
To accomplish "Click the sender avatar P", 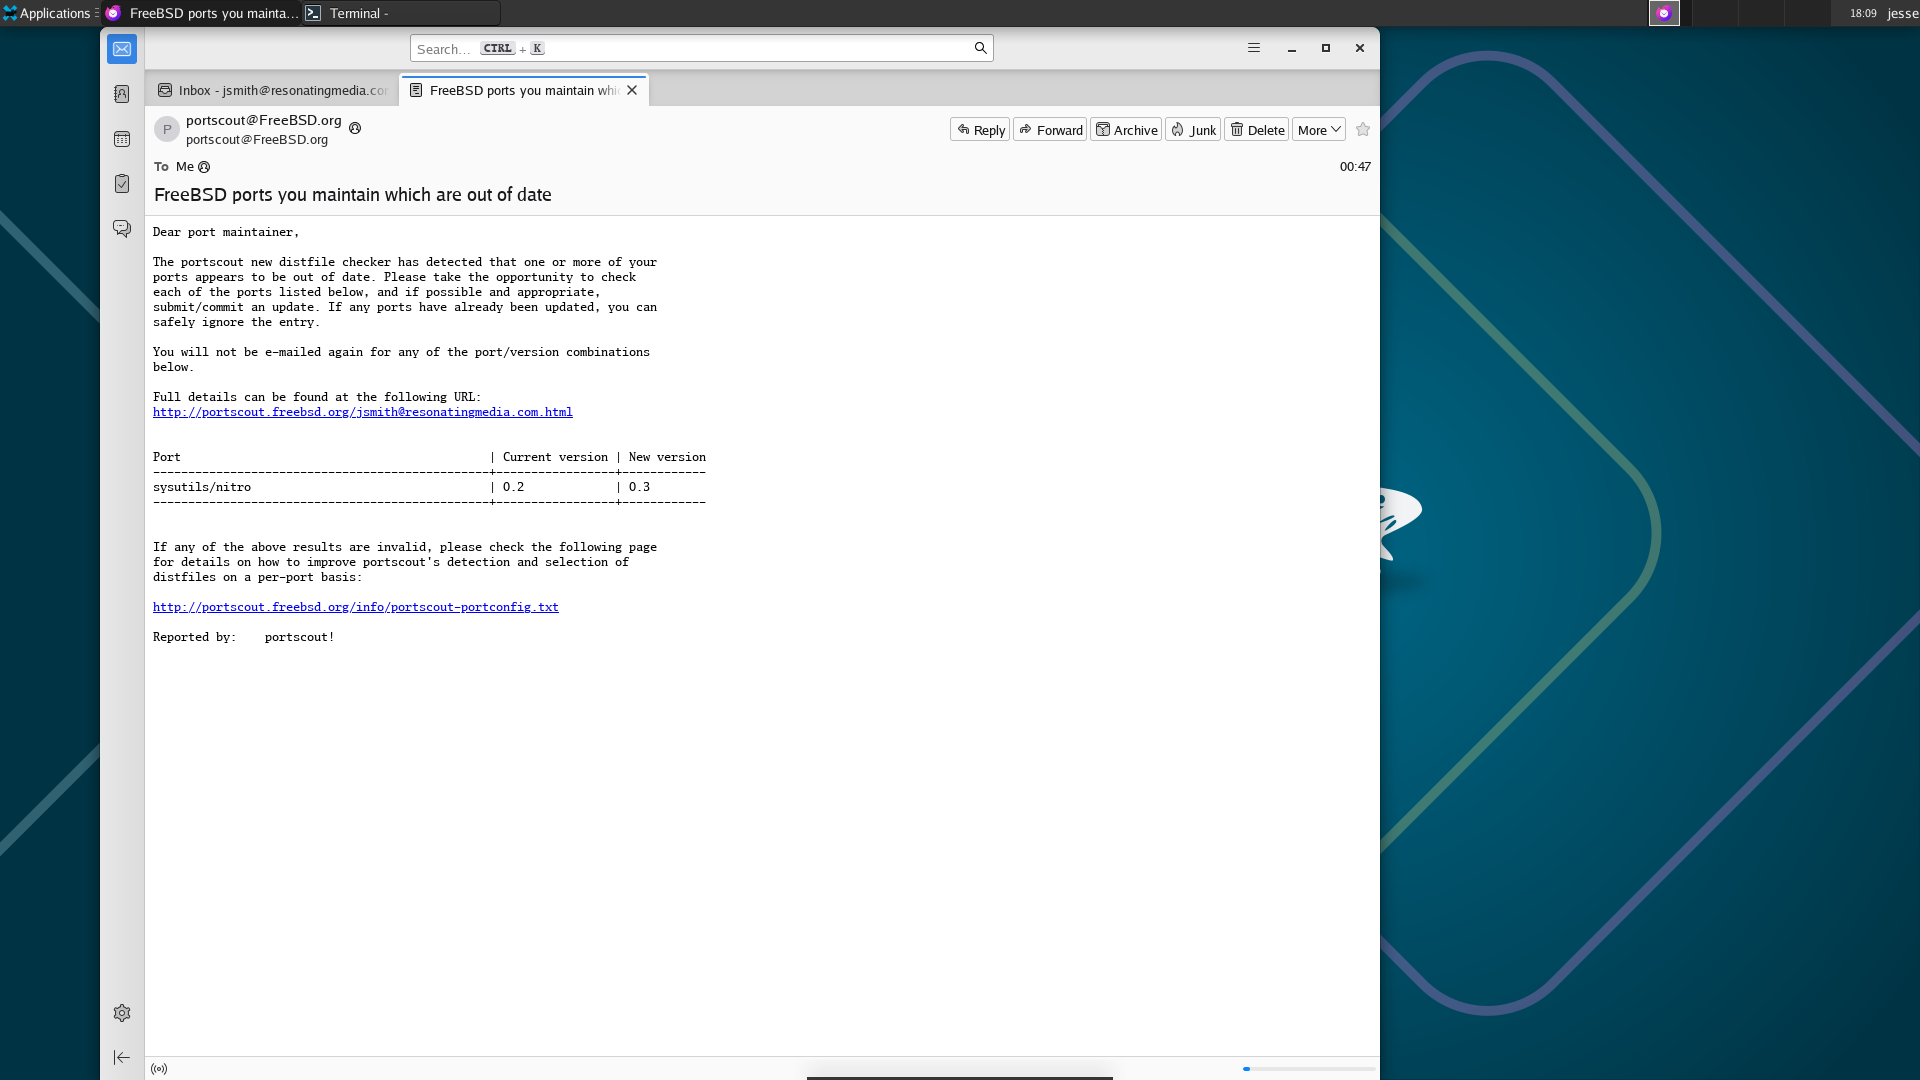I will [167, 129].
